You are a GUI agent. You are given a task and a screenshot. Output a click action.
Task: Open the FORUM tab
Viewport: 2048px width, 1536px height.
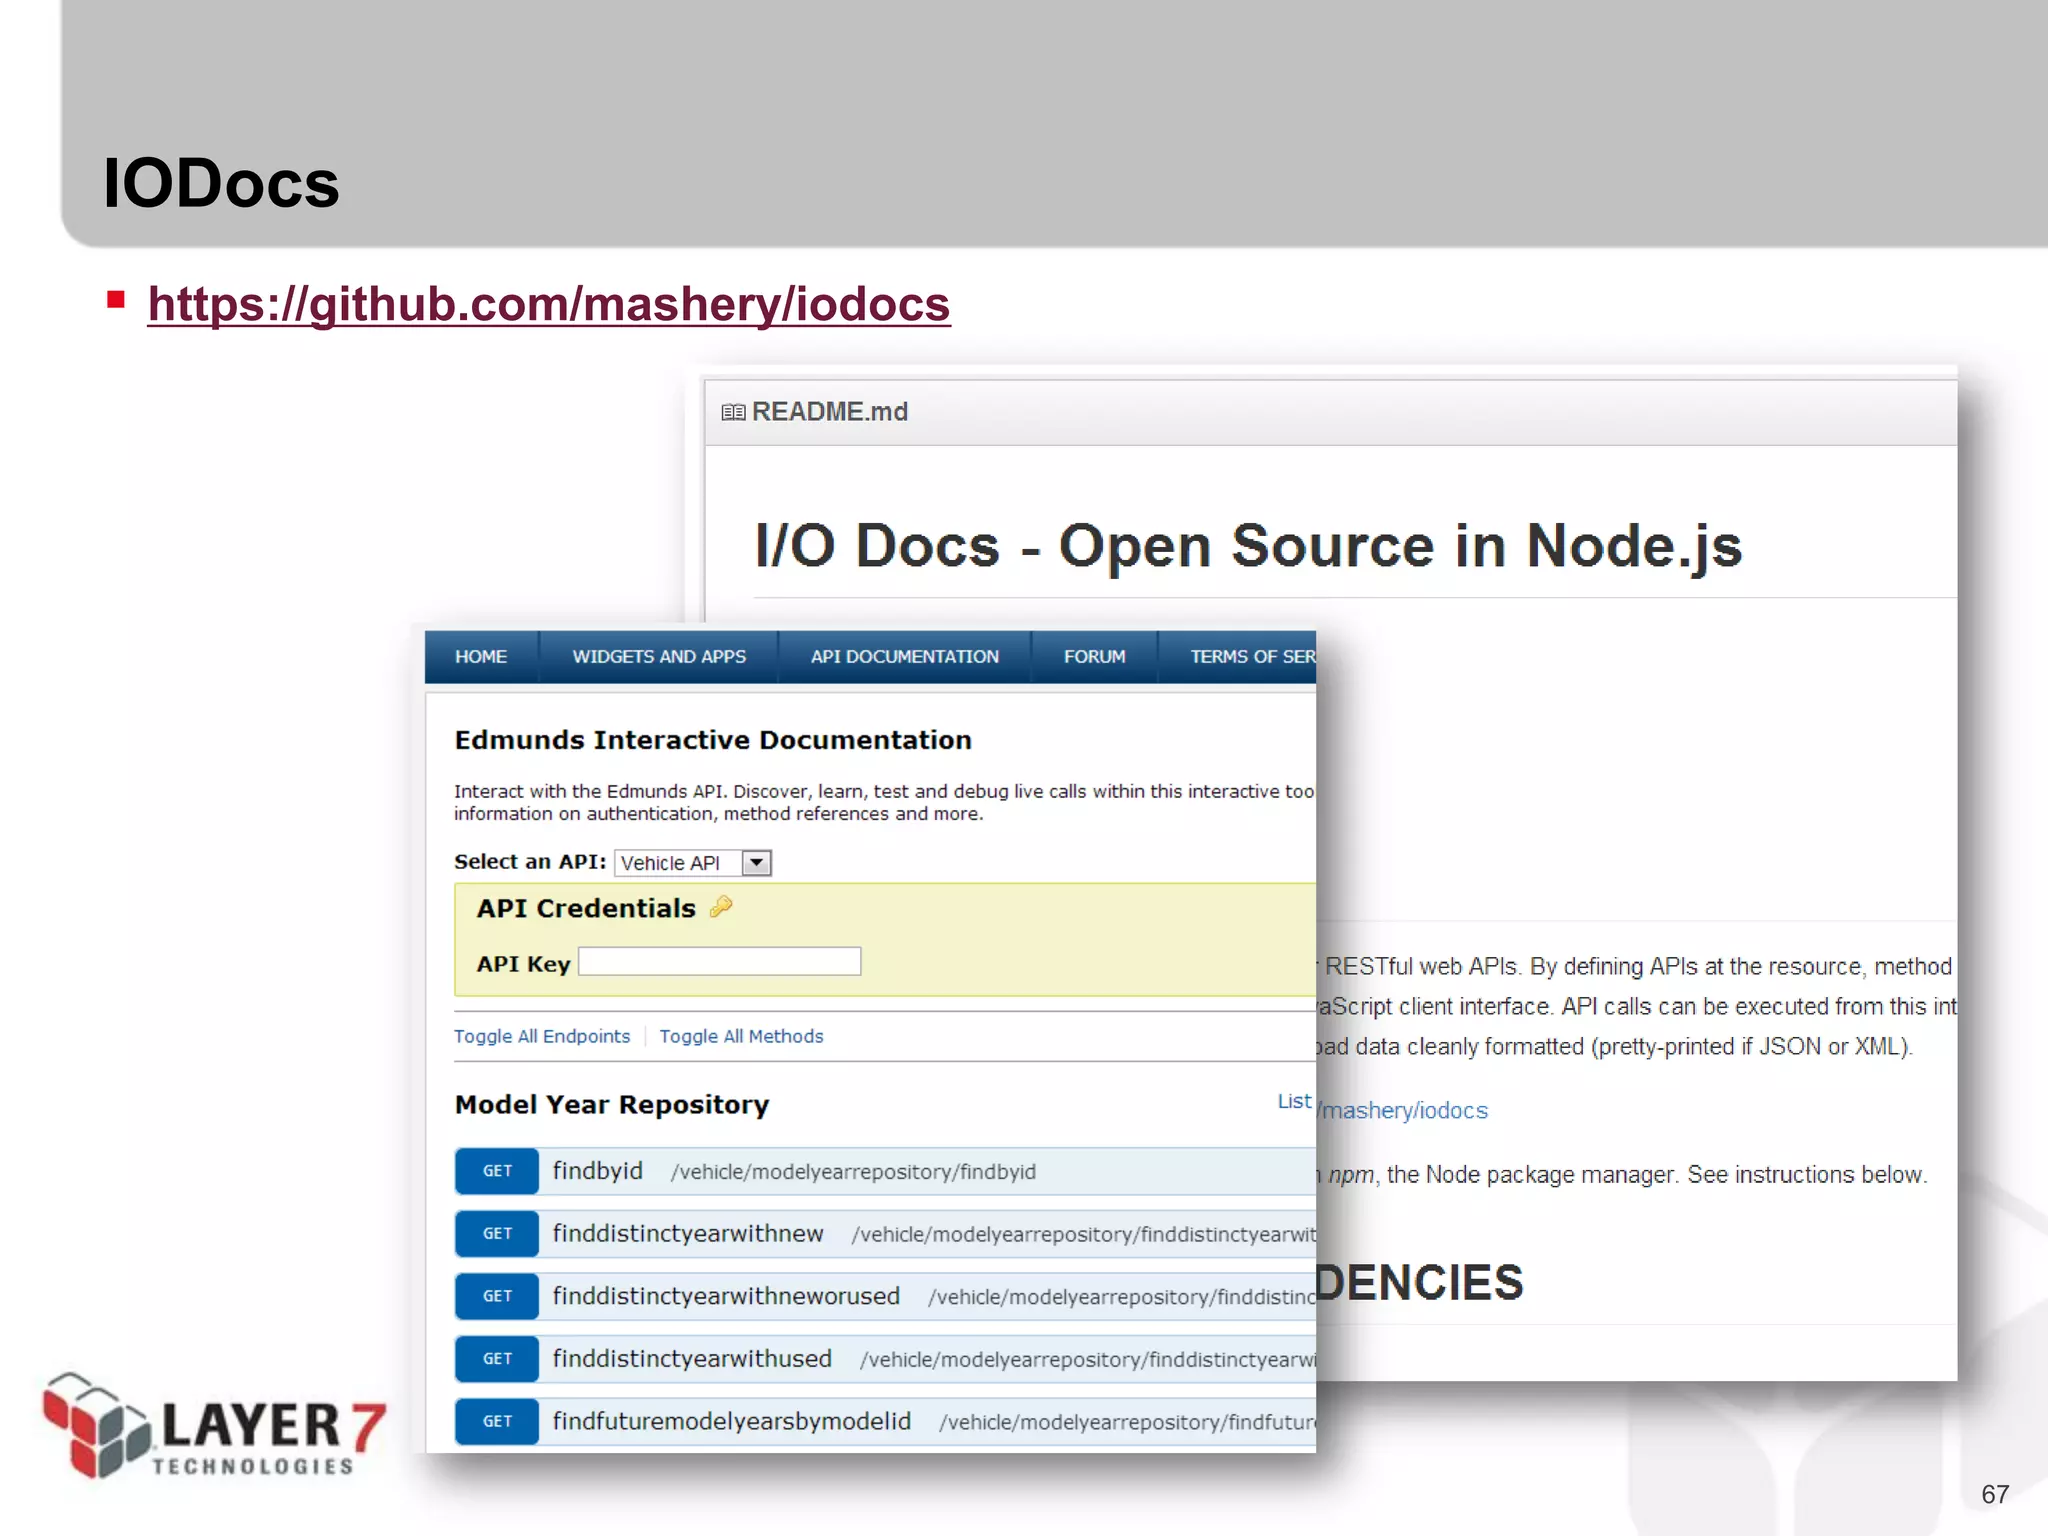click(1094, 657)
